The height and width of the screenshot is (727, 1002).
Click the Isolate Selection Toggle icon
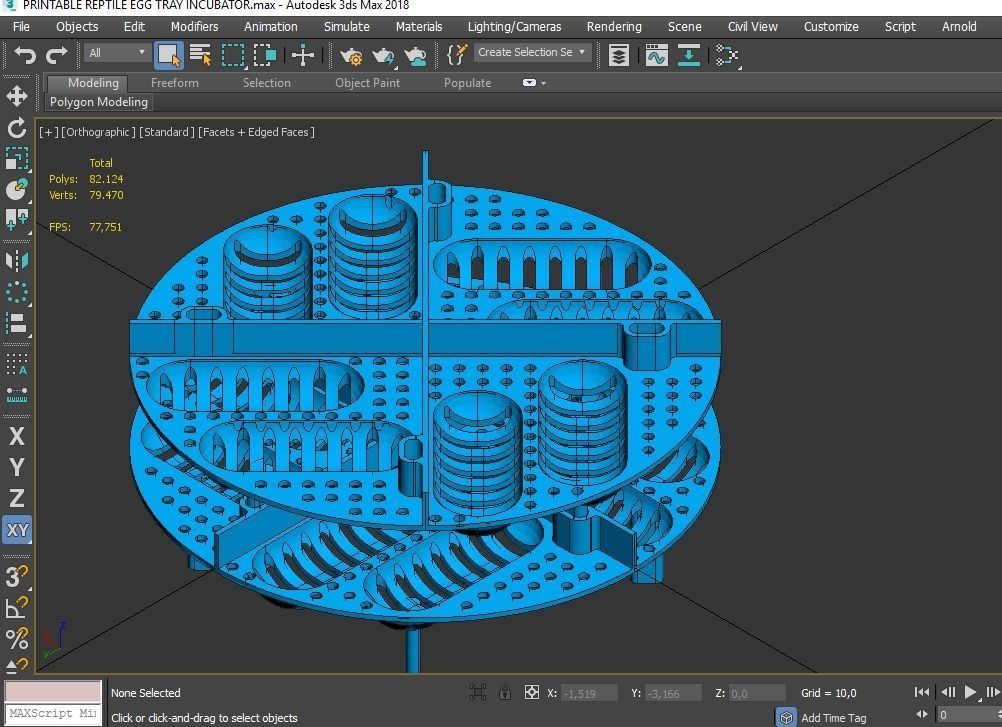click(x=477, y=693)
